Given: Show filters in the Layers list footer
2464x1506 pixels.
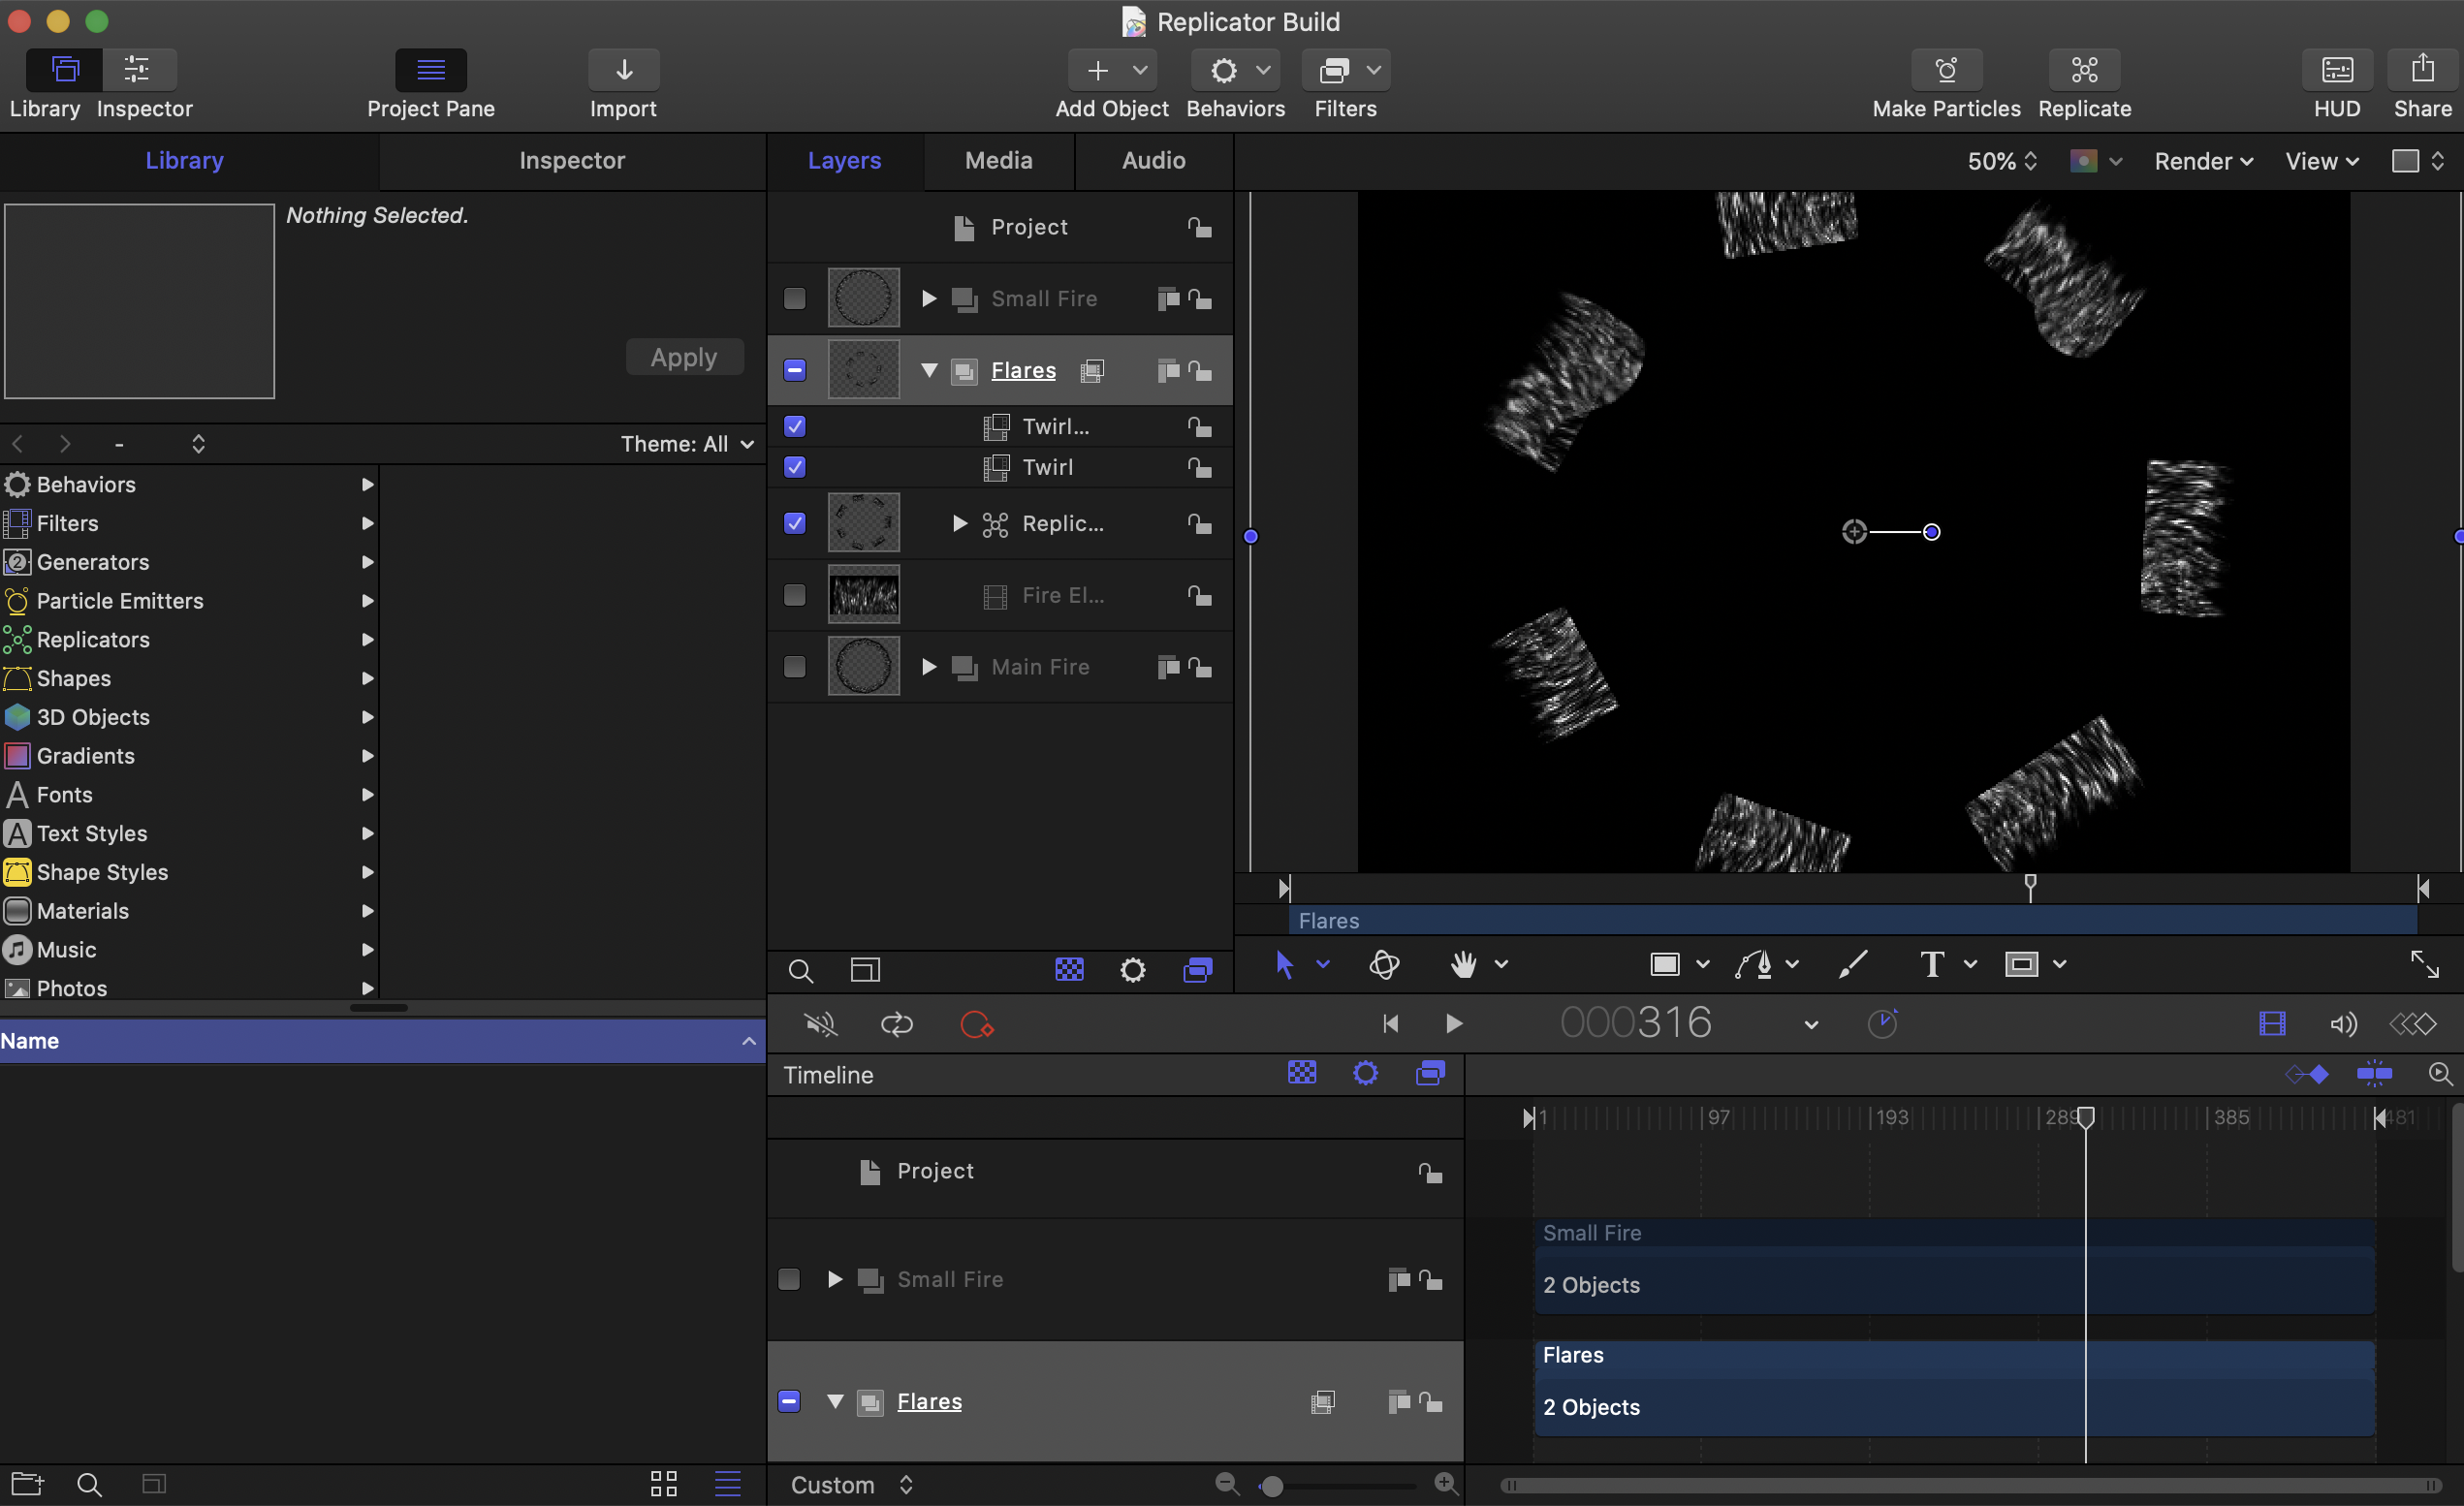Looking at the screenshot, I should (1197, 969).
